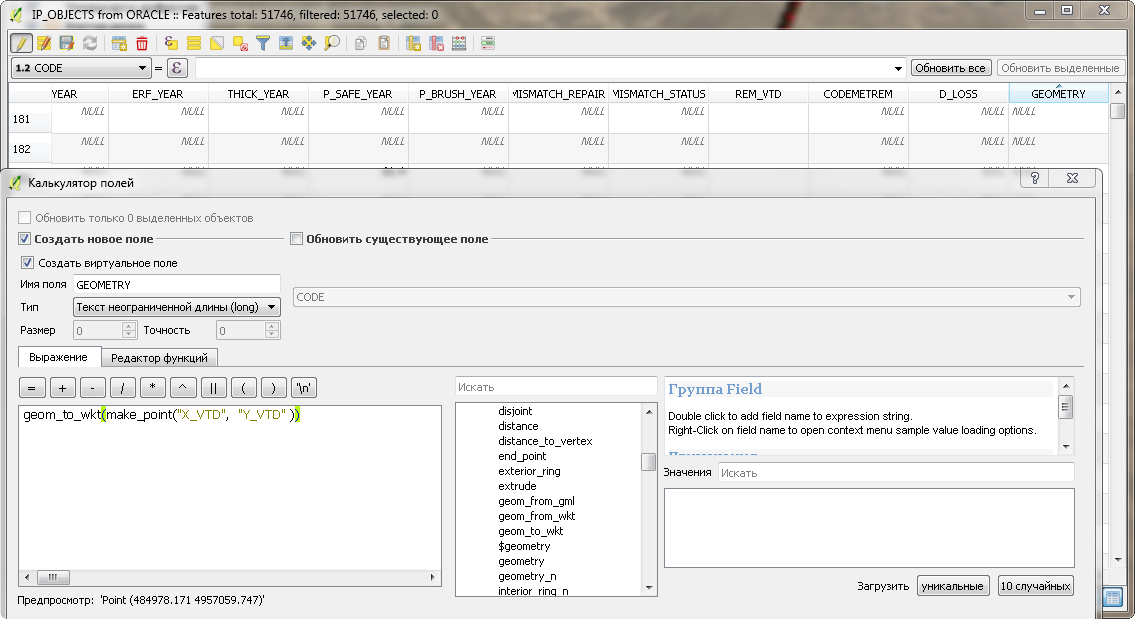Enable 'Обновить существующее поле' checkbox
The image size is (1135, 619).
(296, 239)
